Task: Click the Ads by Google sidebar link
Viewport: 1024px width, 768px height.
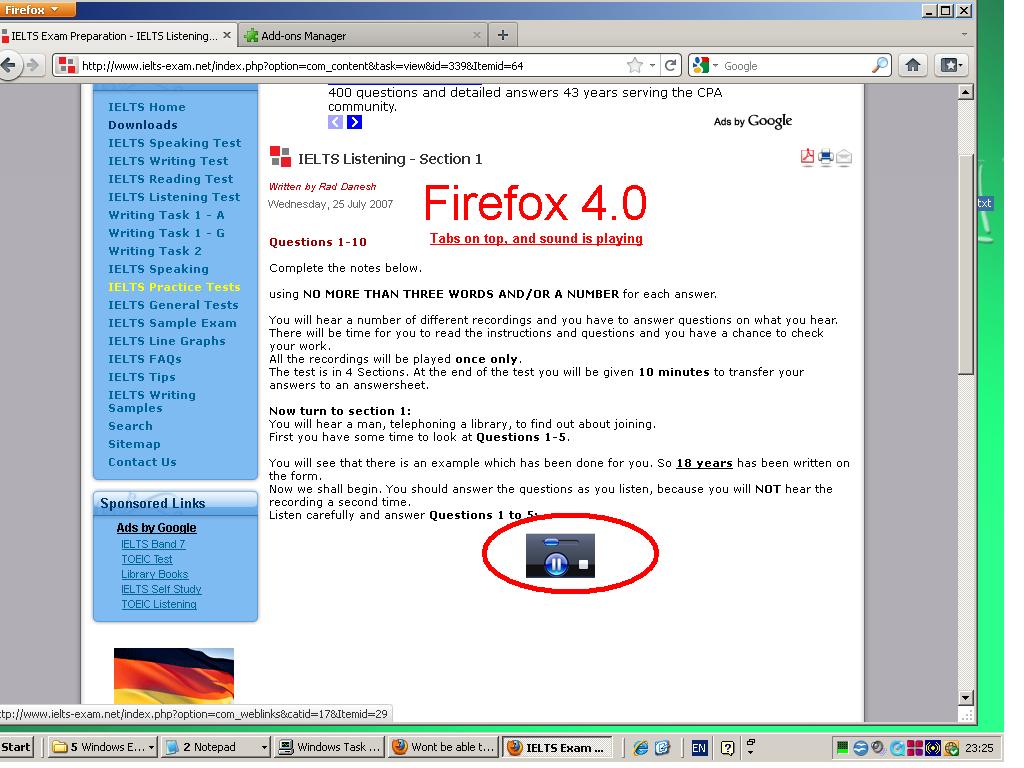Action: 156,528
